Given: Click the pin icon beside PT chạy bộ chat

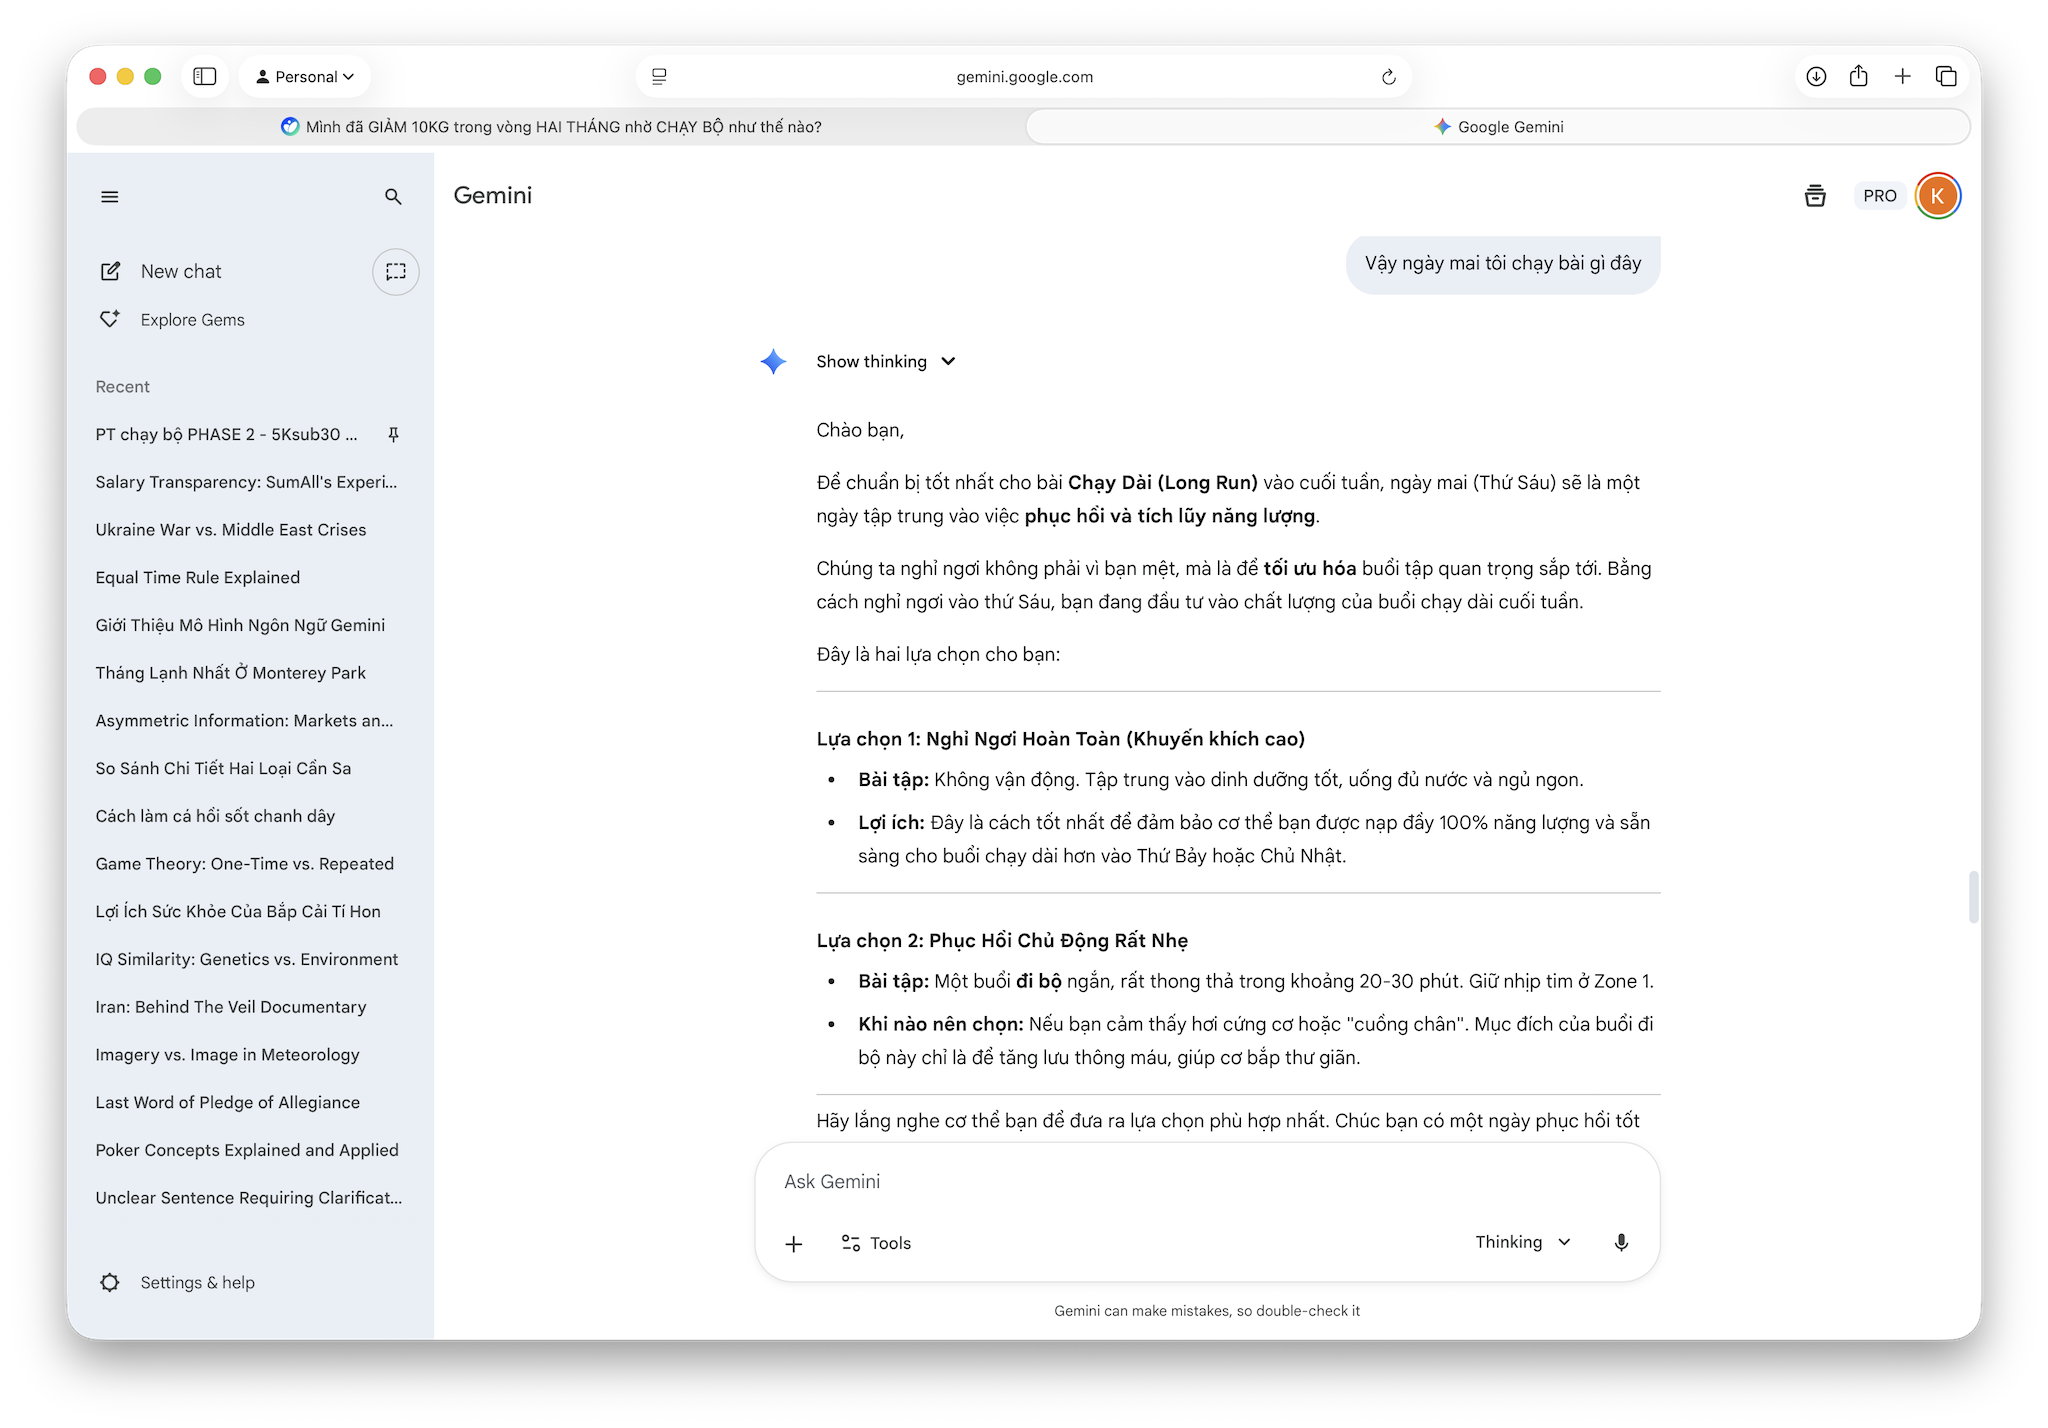Looking at the screenshot, I should pyautogui.click(x=393, y=434).
